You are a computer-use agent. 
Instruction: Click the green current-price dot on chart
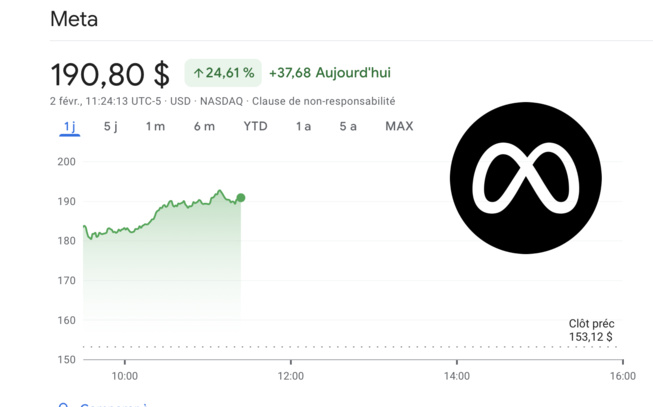click(241, 198)
